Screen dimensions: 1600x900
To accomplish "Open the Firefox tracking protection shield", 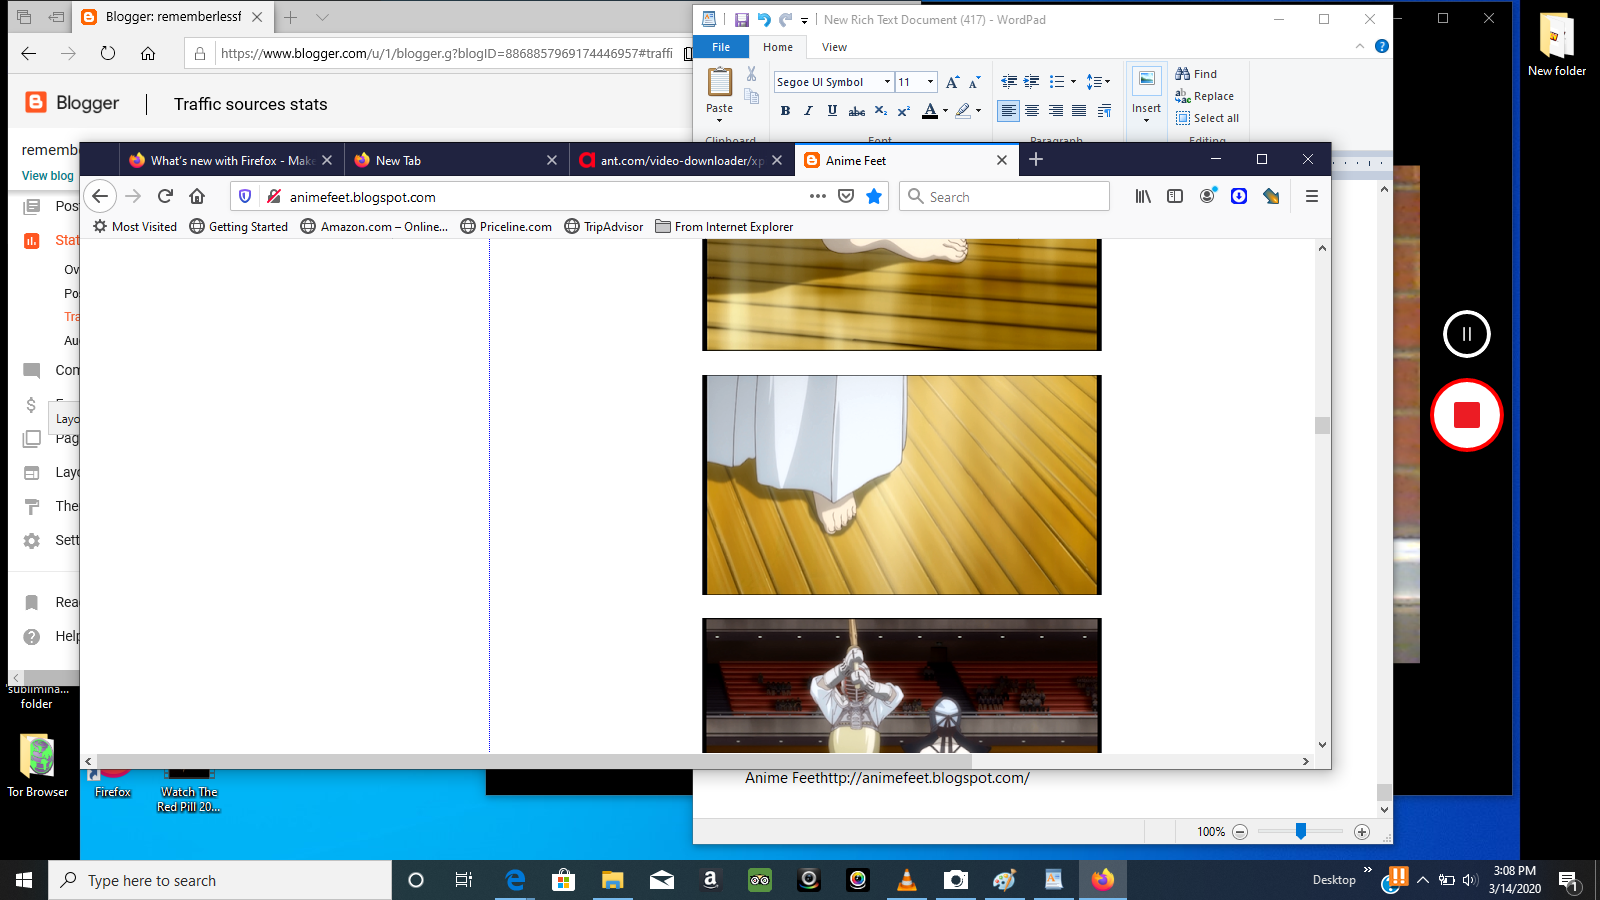I will [245, 197].
